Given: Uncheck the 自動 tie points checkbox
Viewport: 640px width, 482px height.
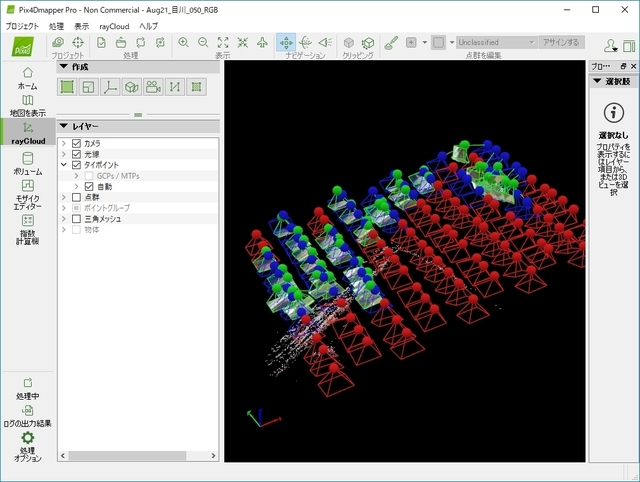Looking at the screenshot, I should [x=89, y=187].
